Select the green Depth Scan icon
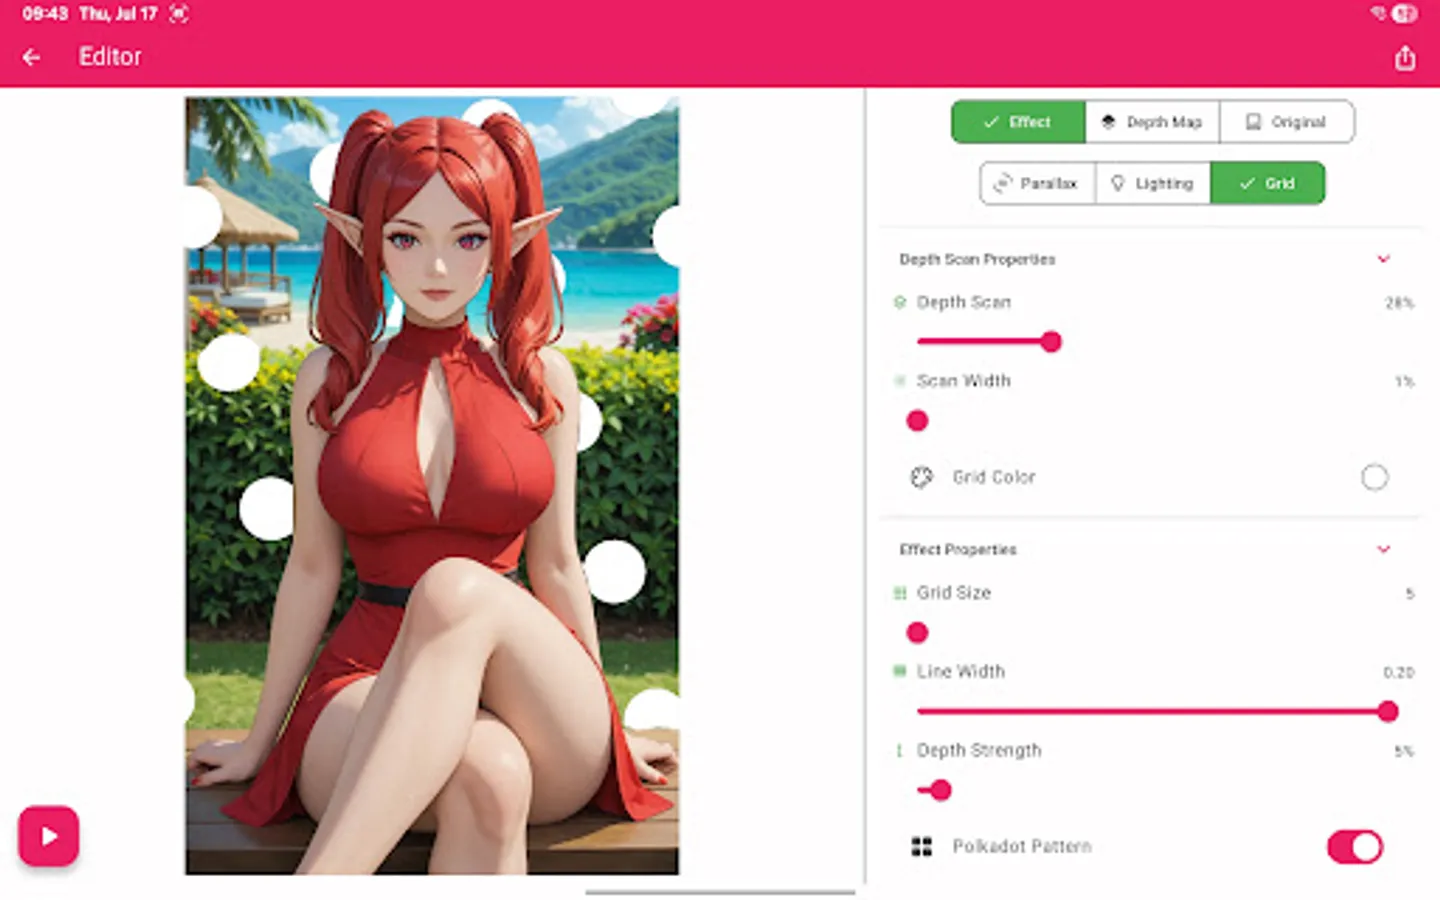 [899, 302]
